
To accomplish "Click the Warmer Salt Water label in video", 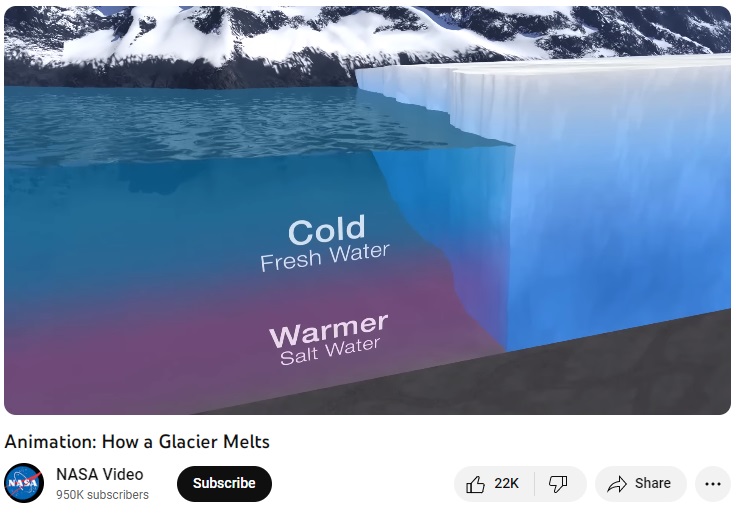I will click(329, 339).
